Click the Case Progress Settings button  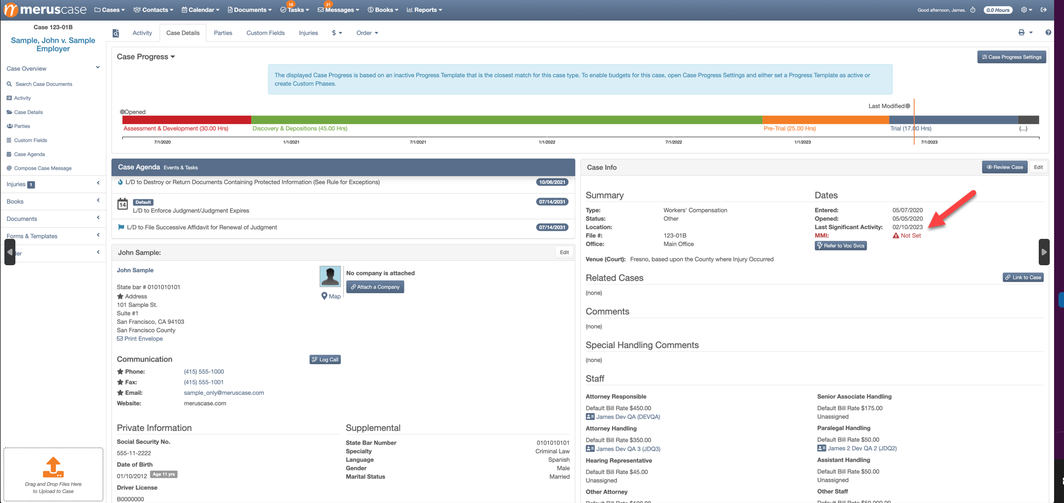pos(1010,57)
